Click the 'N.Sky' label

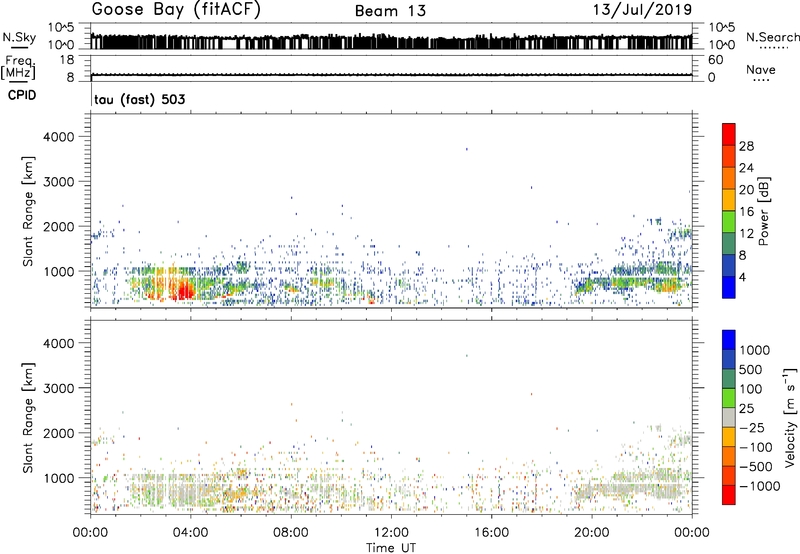[x=19, y=37]
